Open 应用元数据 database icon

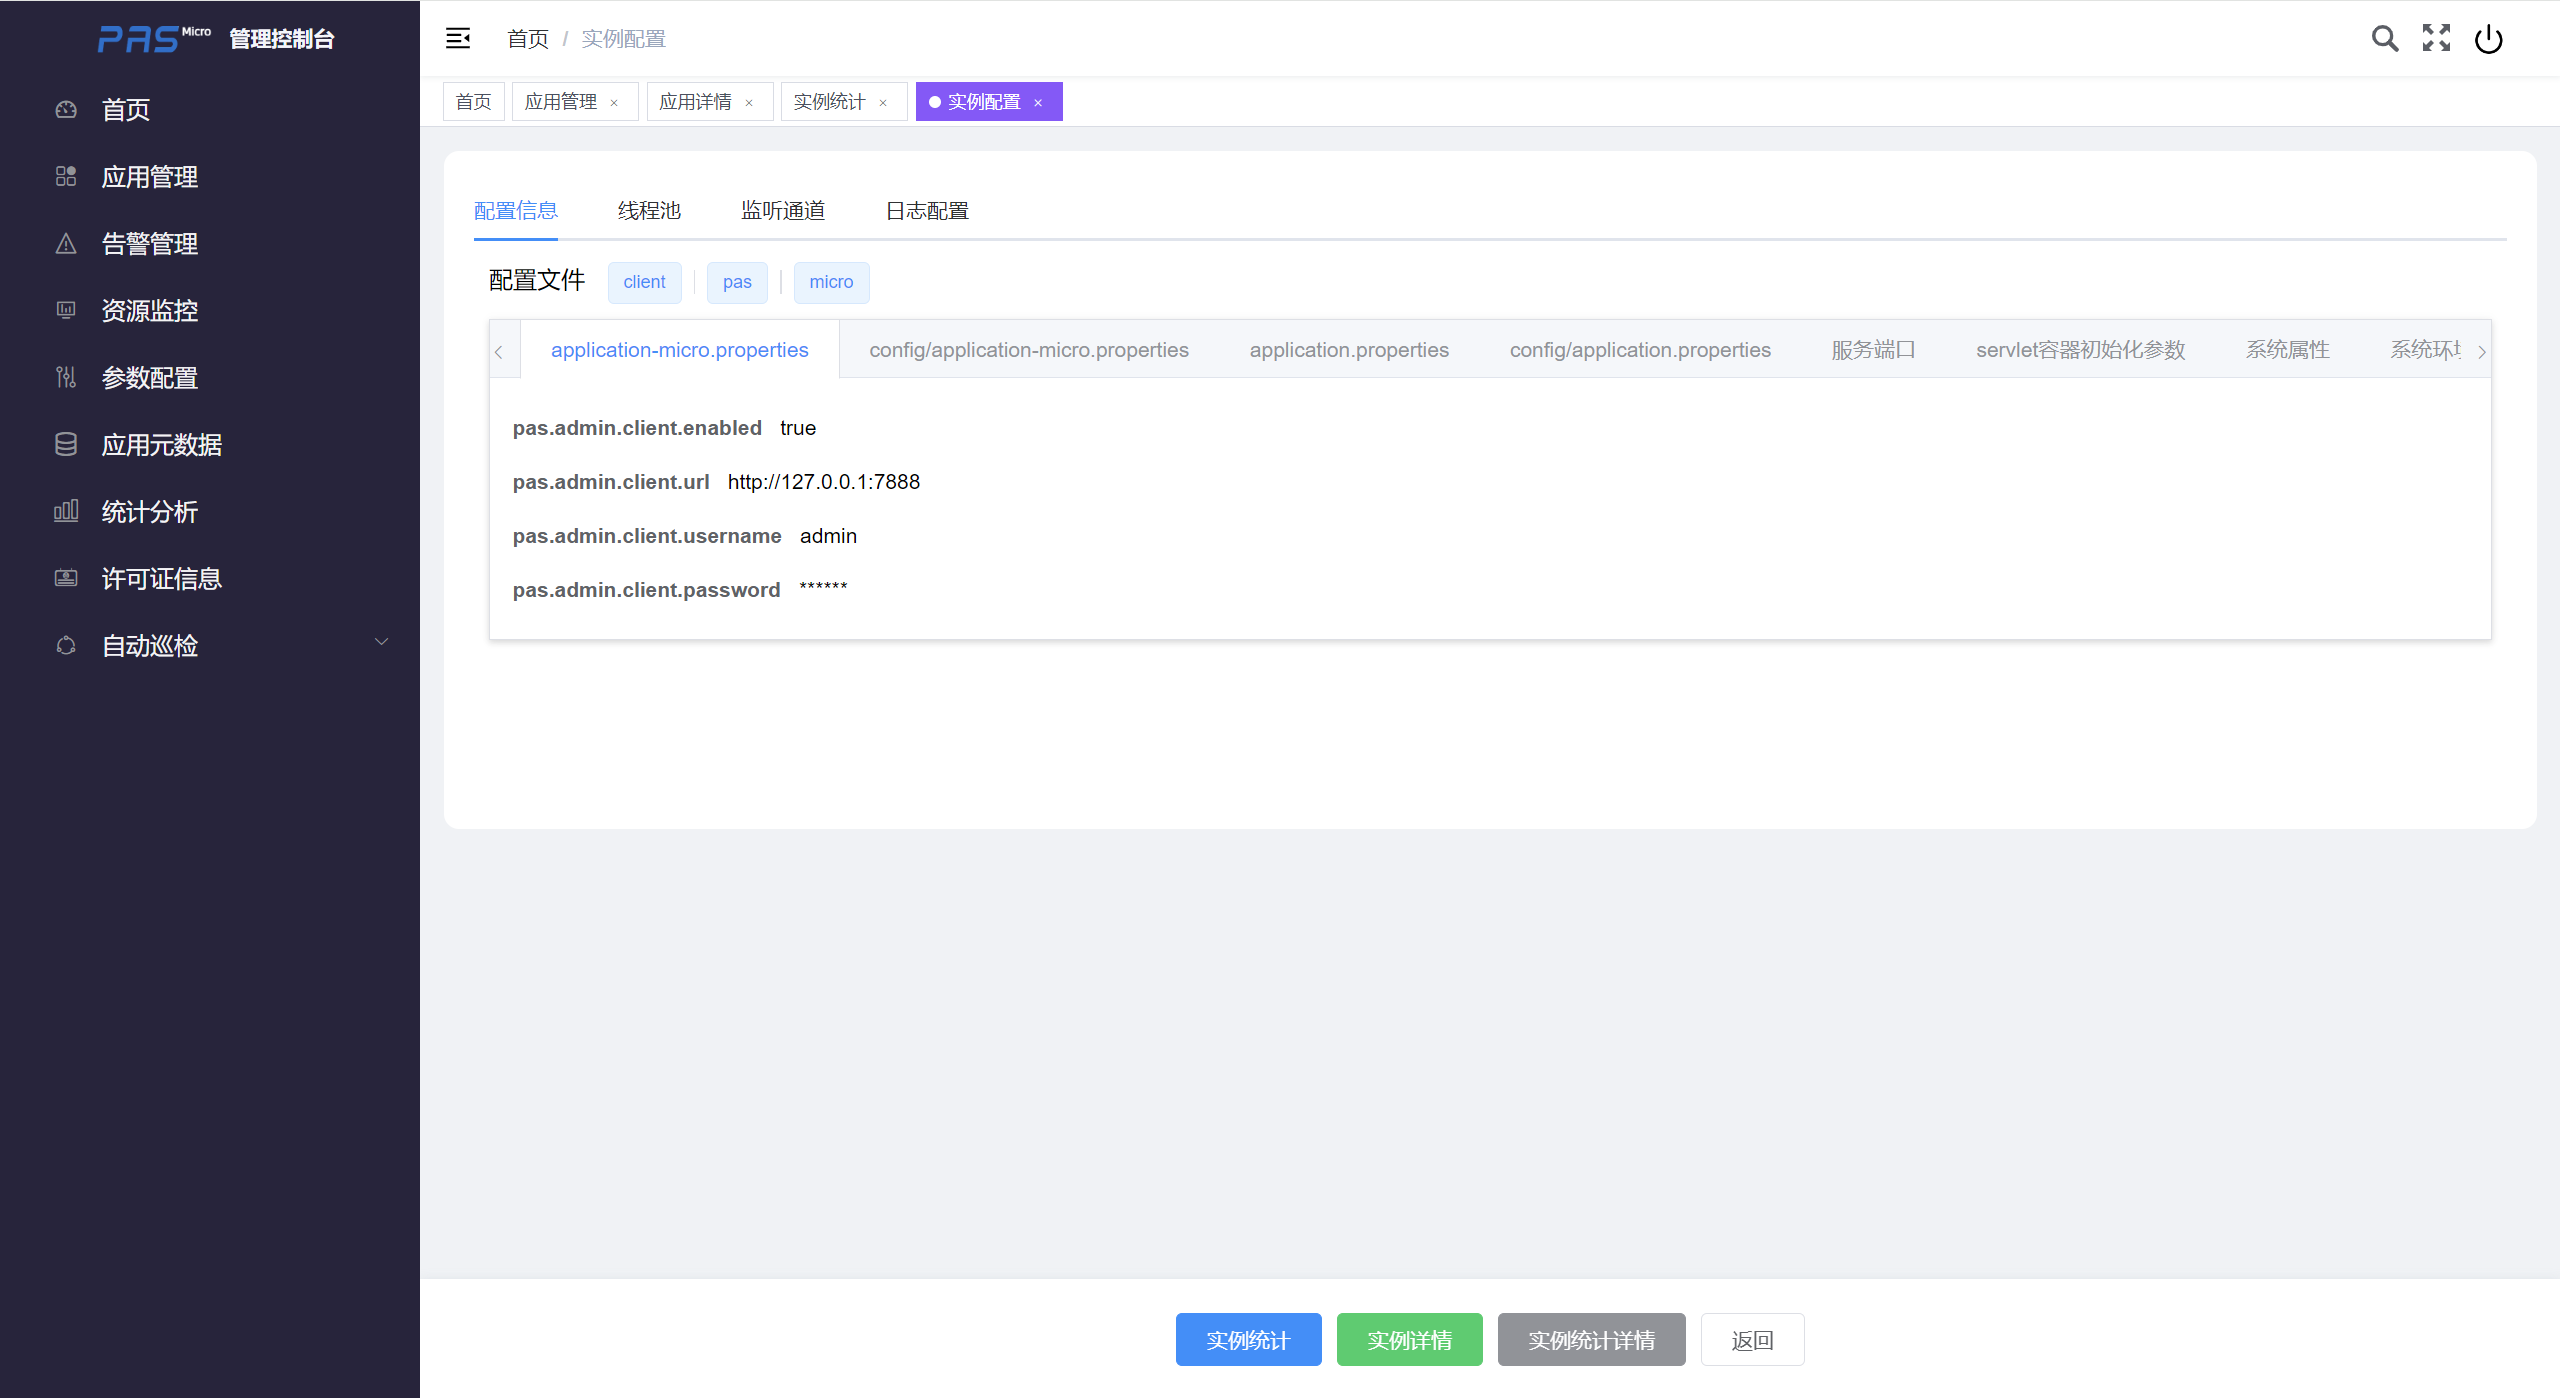[x=66, y=445]
